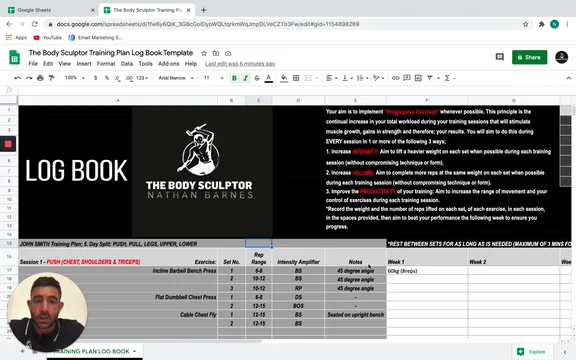Open the YouTube bookmark

[x=48, y=37]
